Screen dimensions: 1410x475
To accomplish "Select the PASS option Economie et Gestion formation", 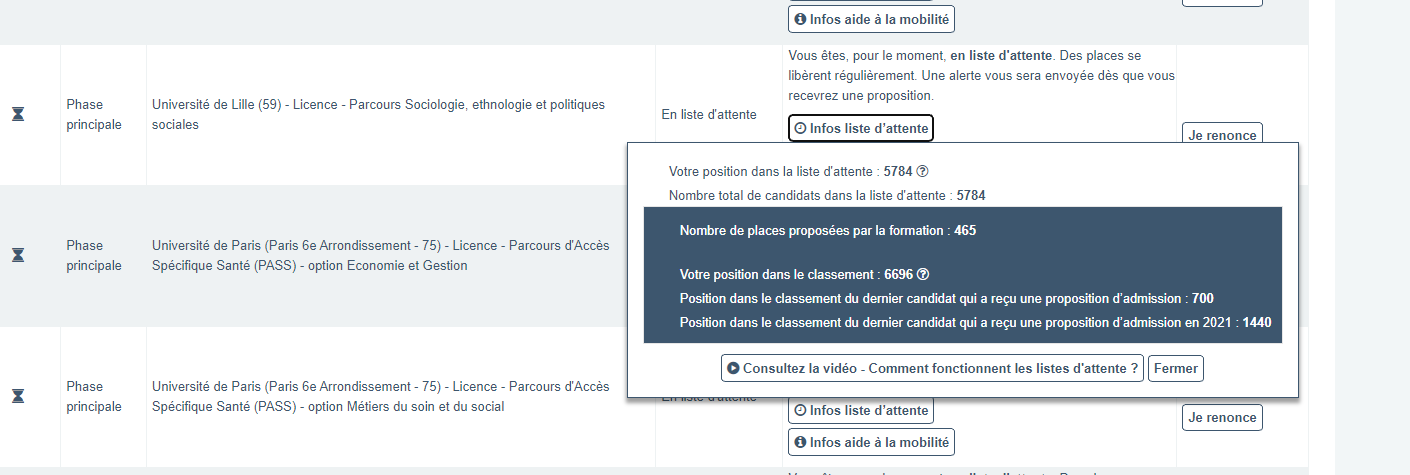I will click(x=380, y=255).
